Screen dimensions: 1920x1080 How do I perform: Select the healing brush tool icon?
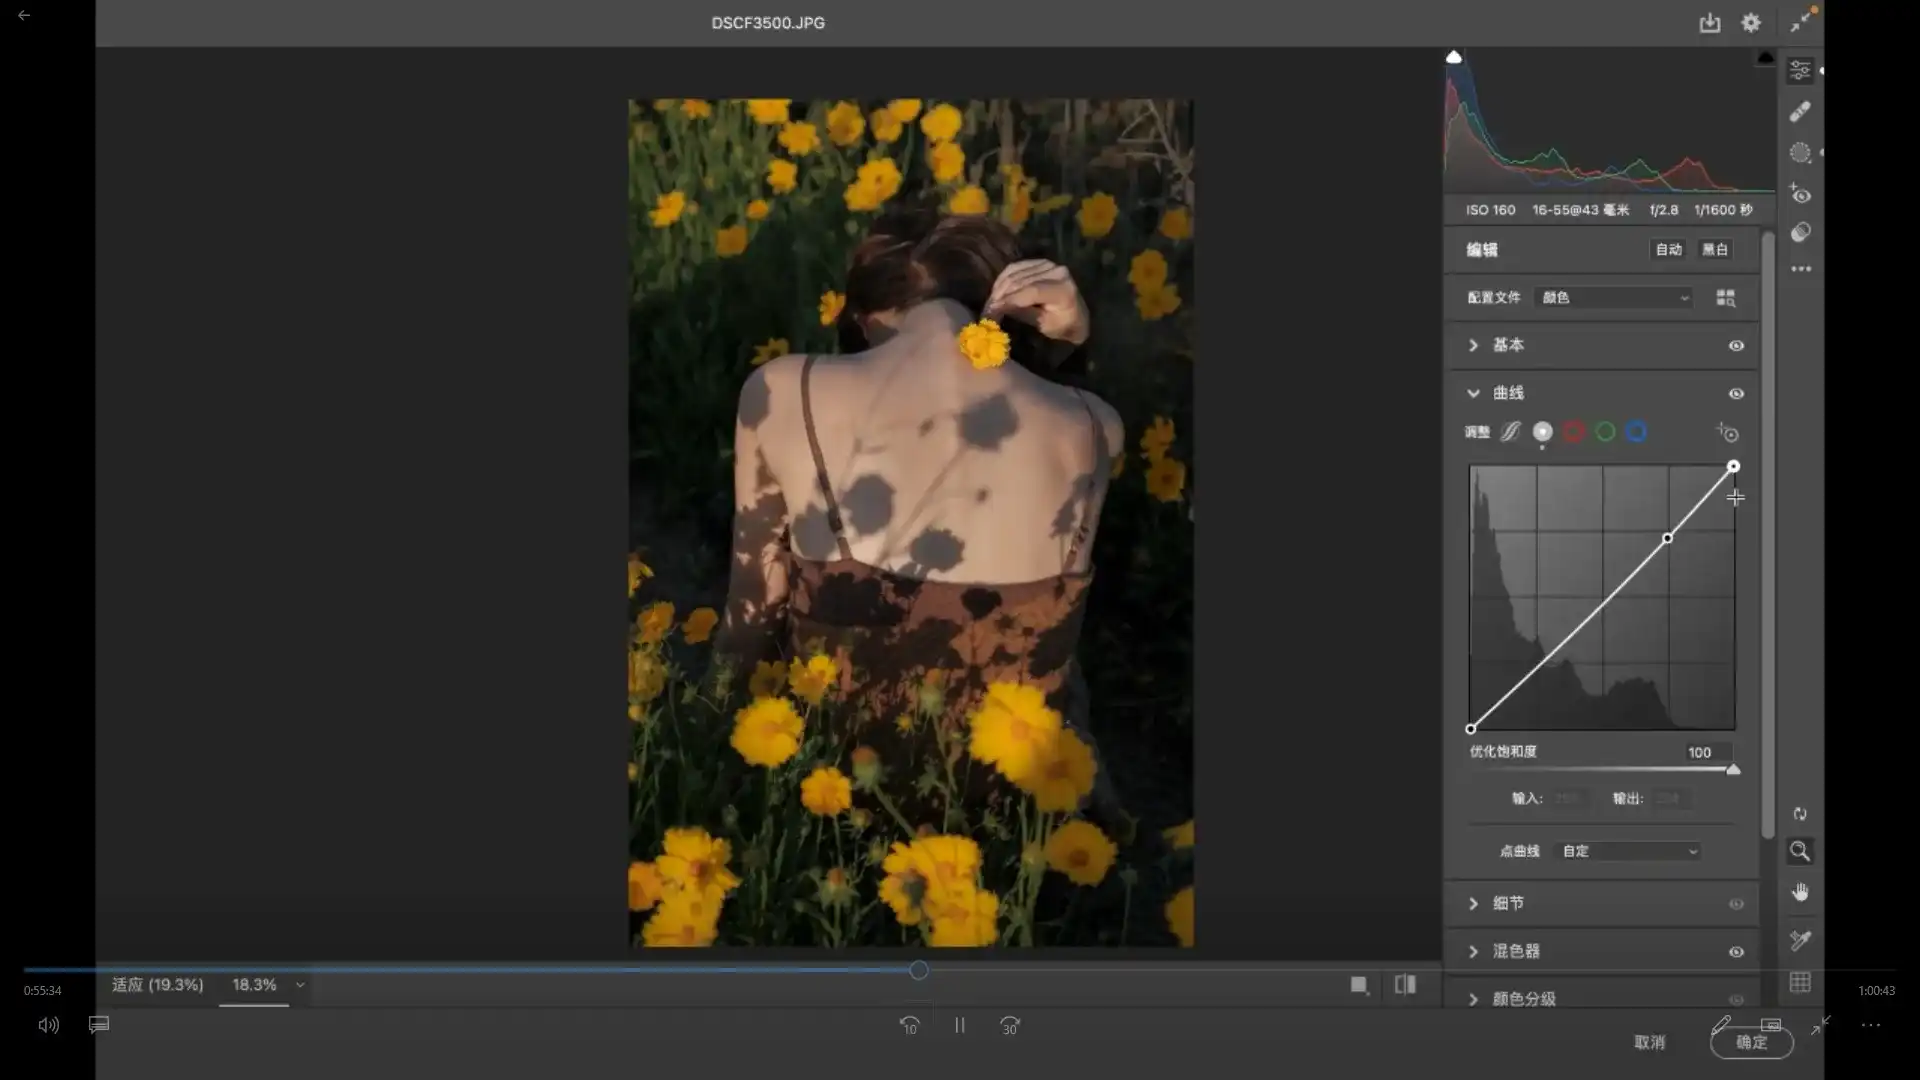(1800, 112)
